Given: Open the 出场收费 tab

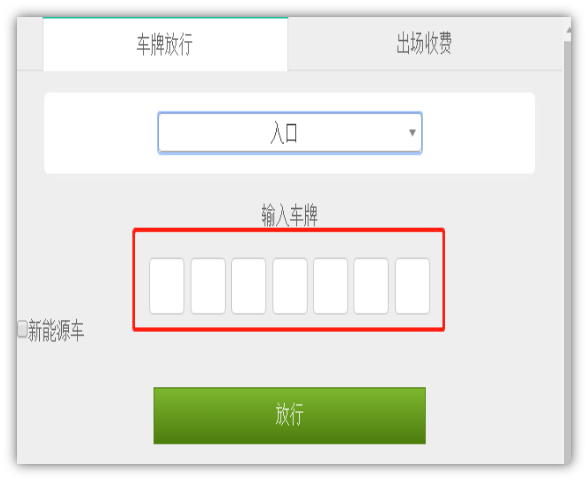Looking at the screenshot, I should pyautogui.click(x=425, y=44).
